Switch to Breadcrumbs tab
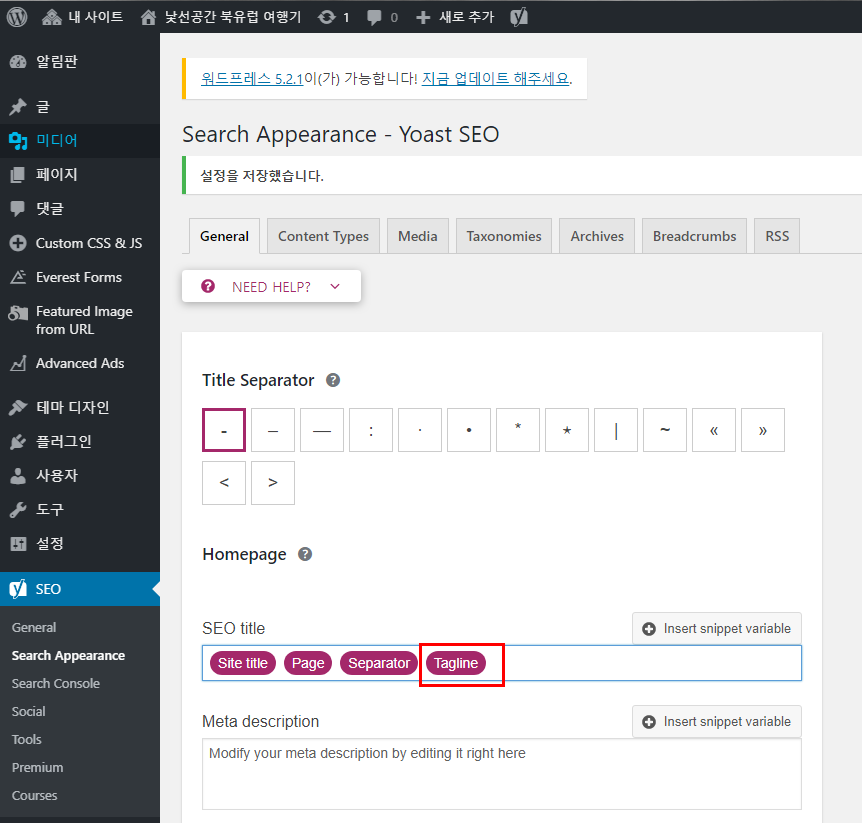Viewport: 862px width, 823px height. click(x=694, y=236)
